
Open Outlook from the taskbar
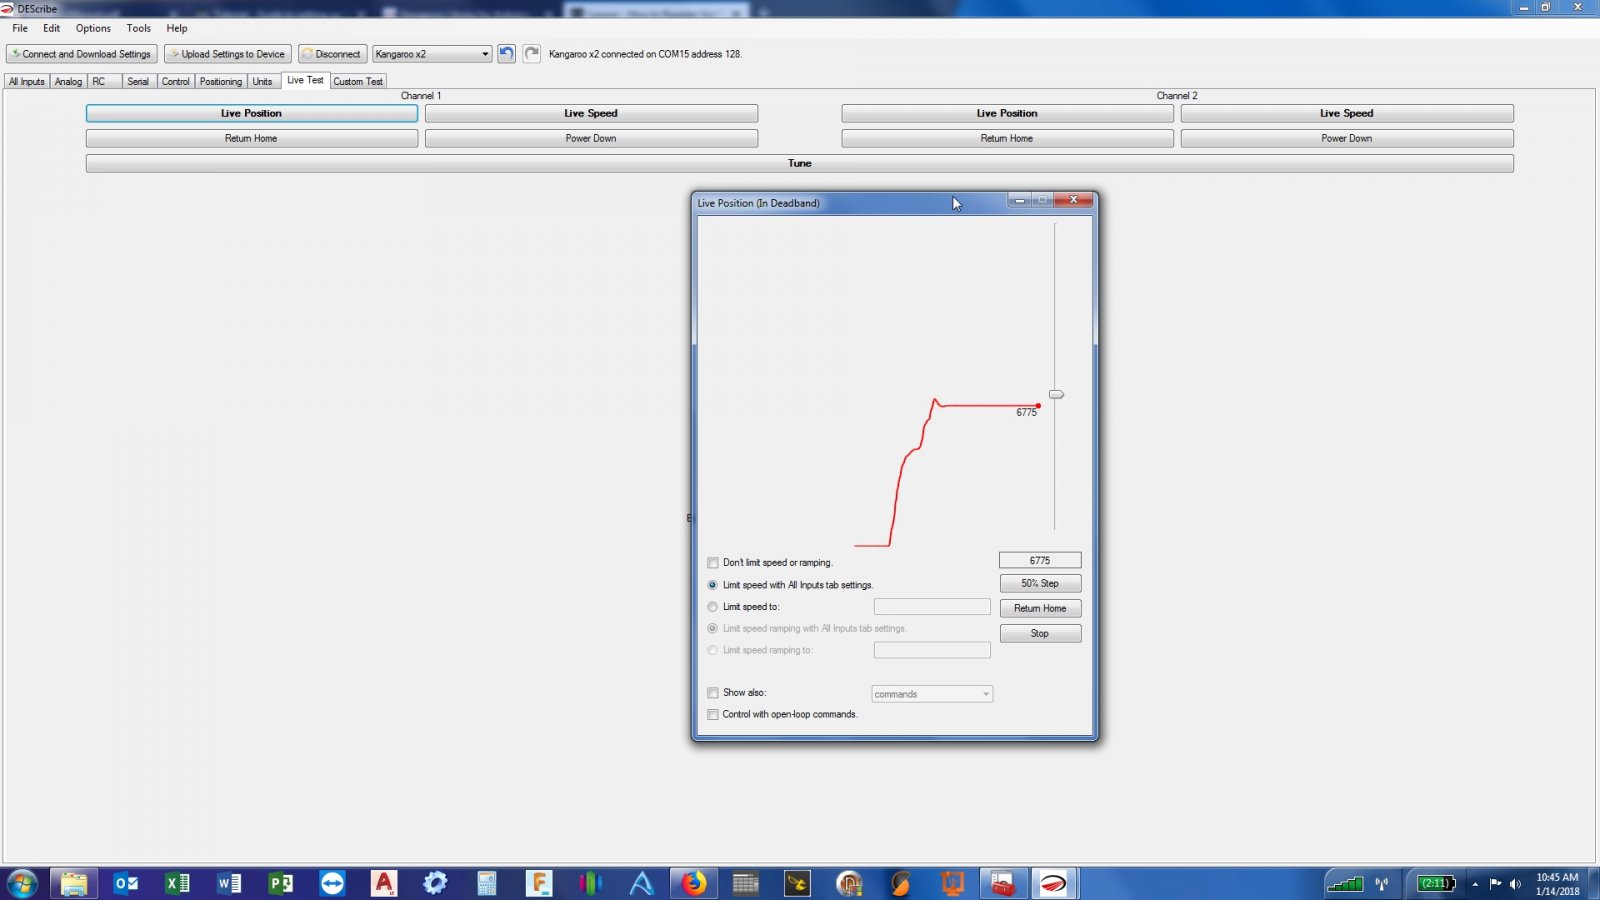(126, 883)
